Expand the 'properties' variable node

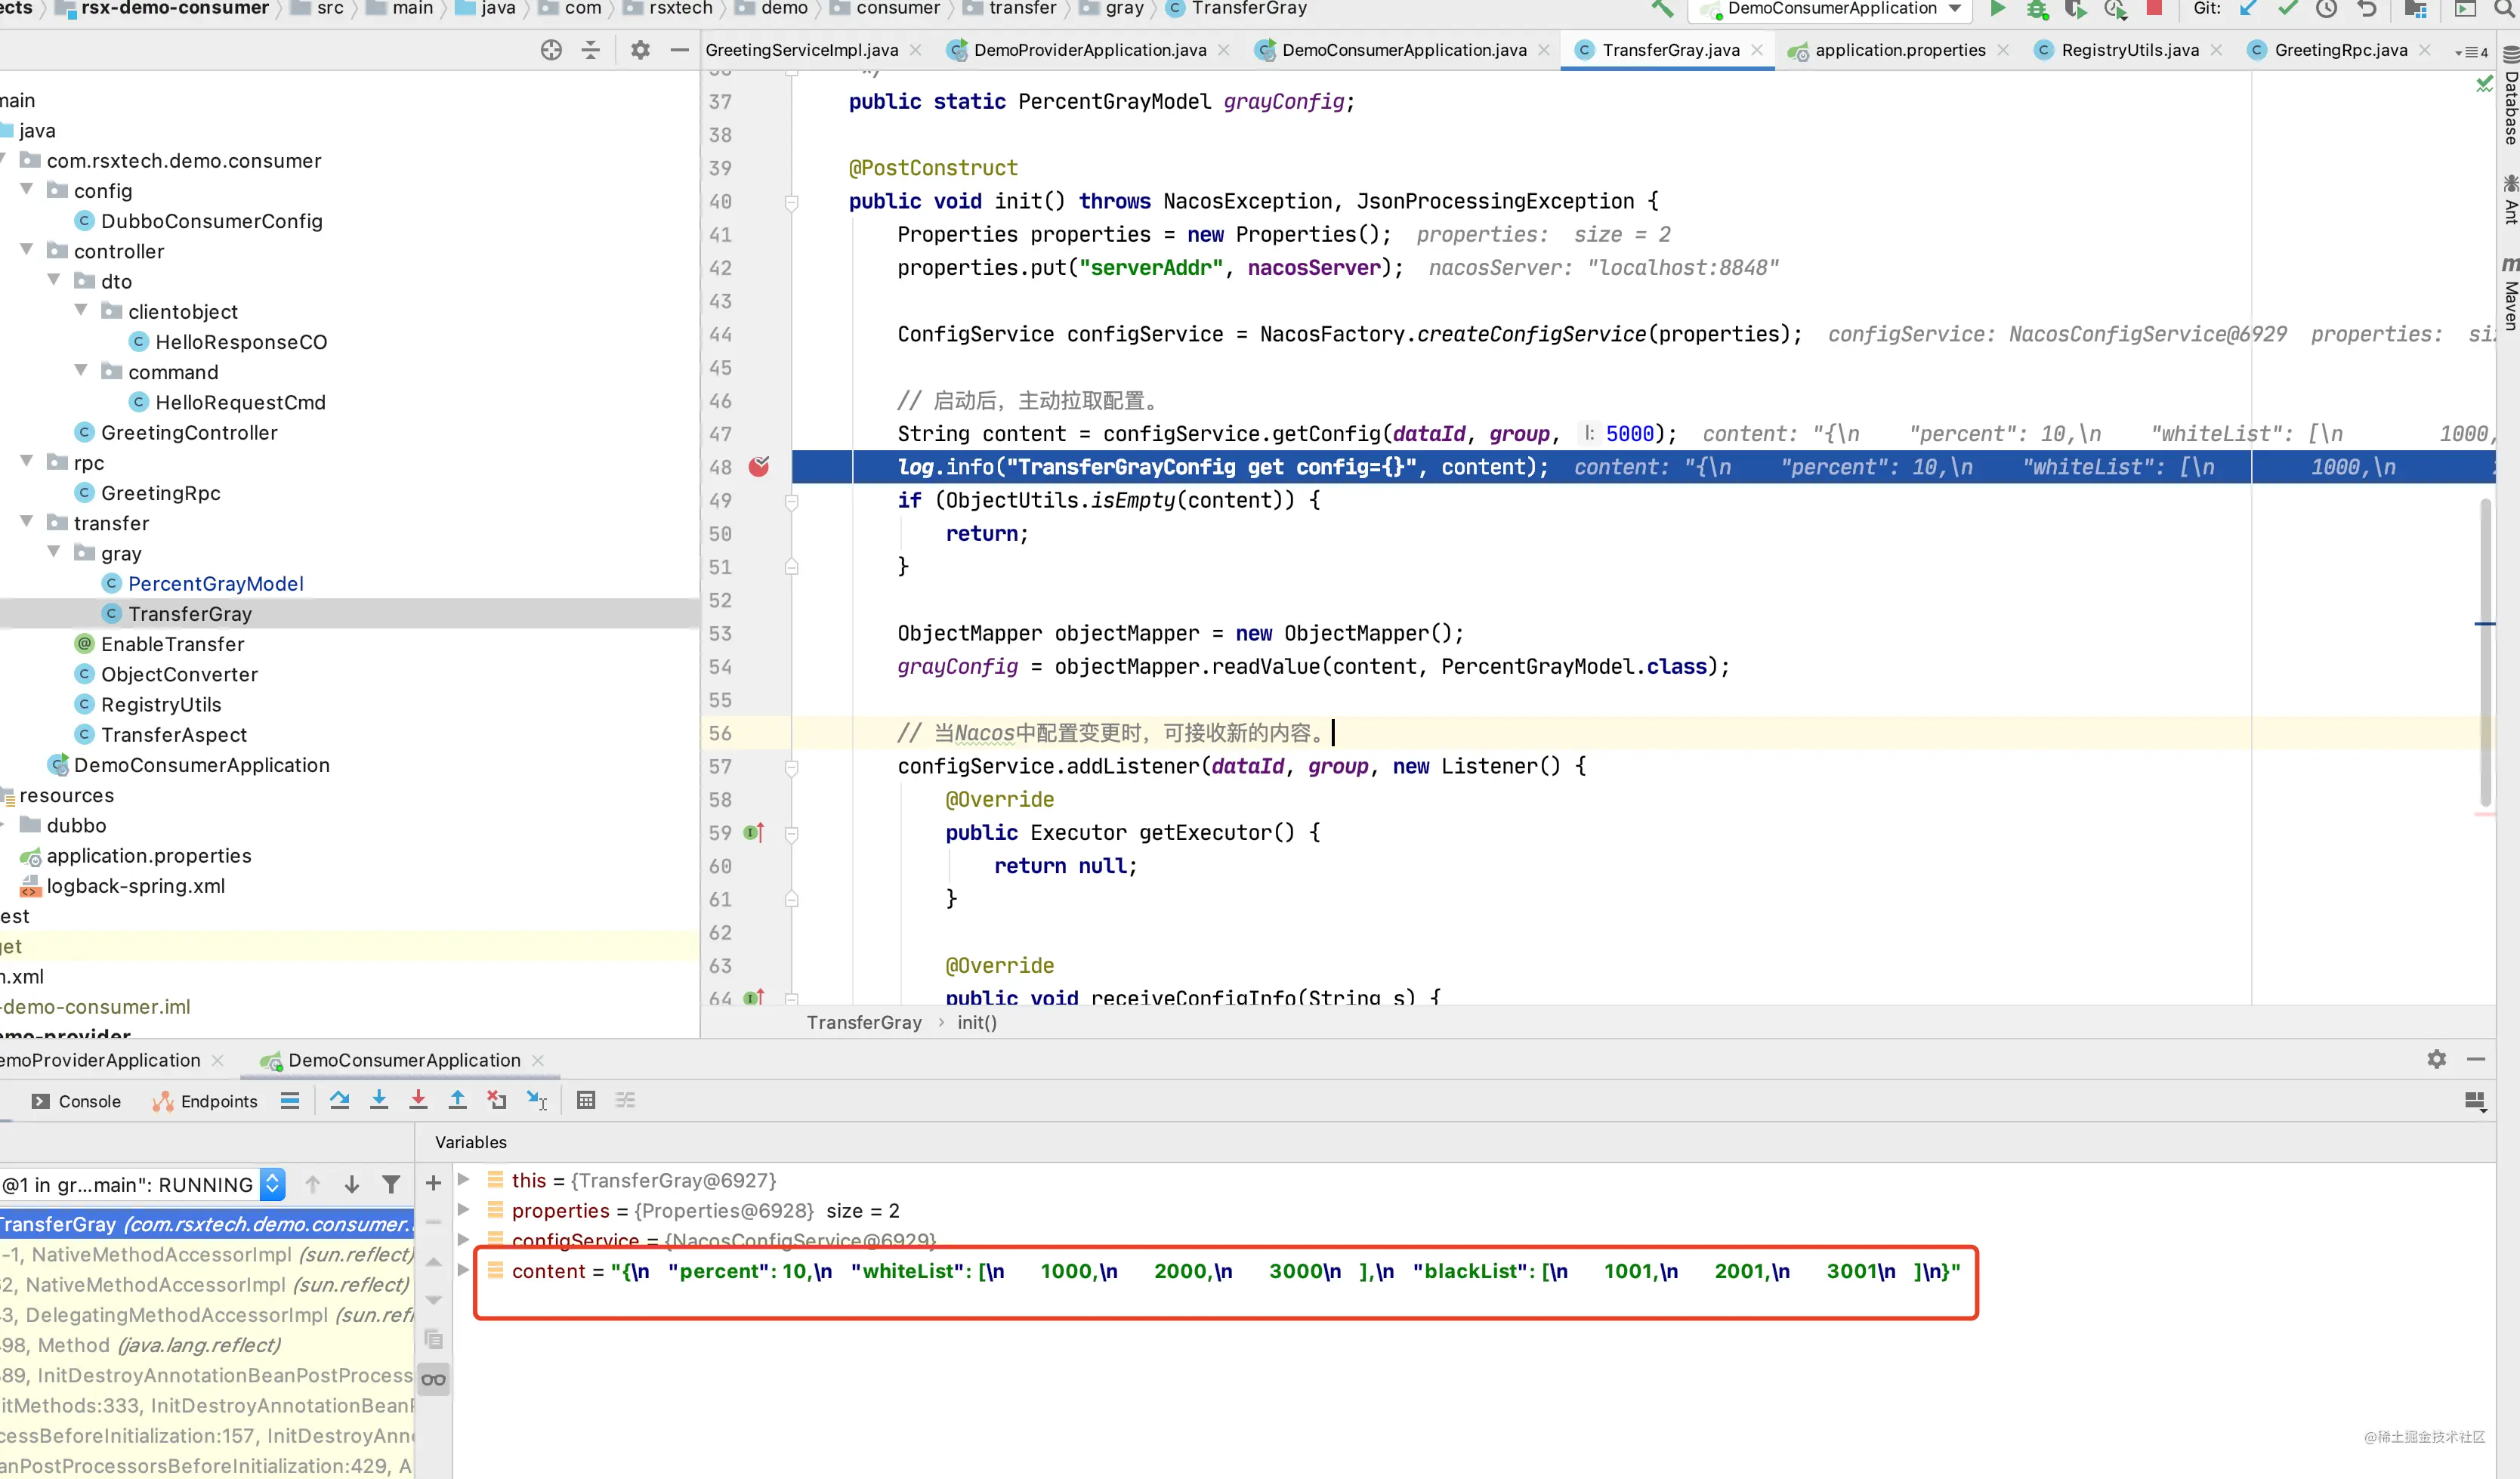[x=464, y=1209]
